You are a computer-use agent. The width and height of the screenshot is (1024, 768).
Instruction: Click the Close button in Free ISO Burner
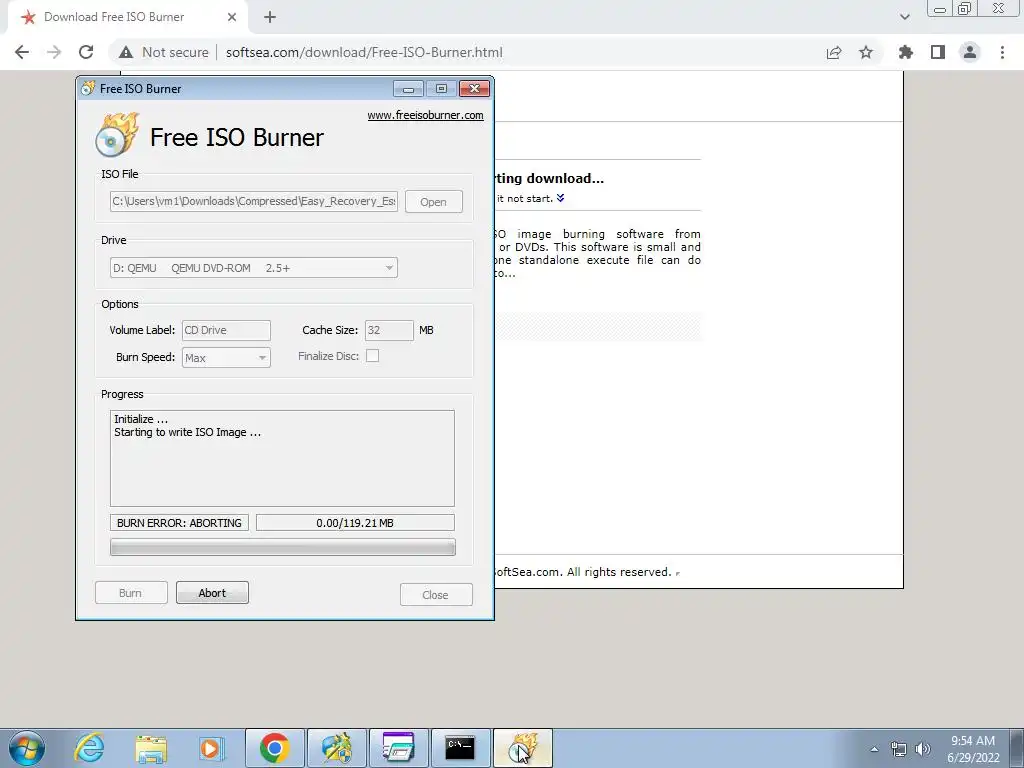coord(436,595)
